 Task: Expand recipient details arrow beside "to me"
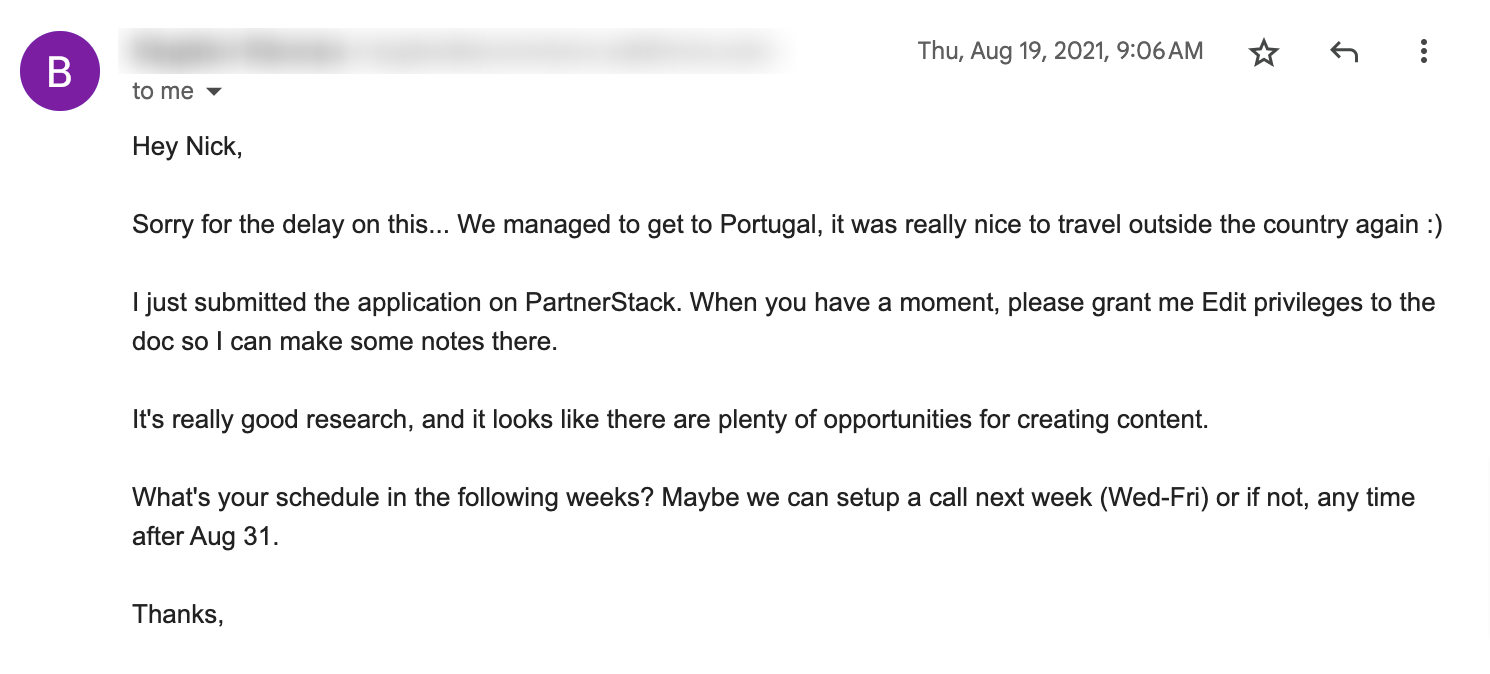click(x=213, y=92)
